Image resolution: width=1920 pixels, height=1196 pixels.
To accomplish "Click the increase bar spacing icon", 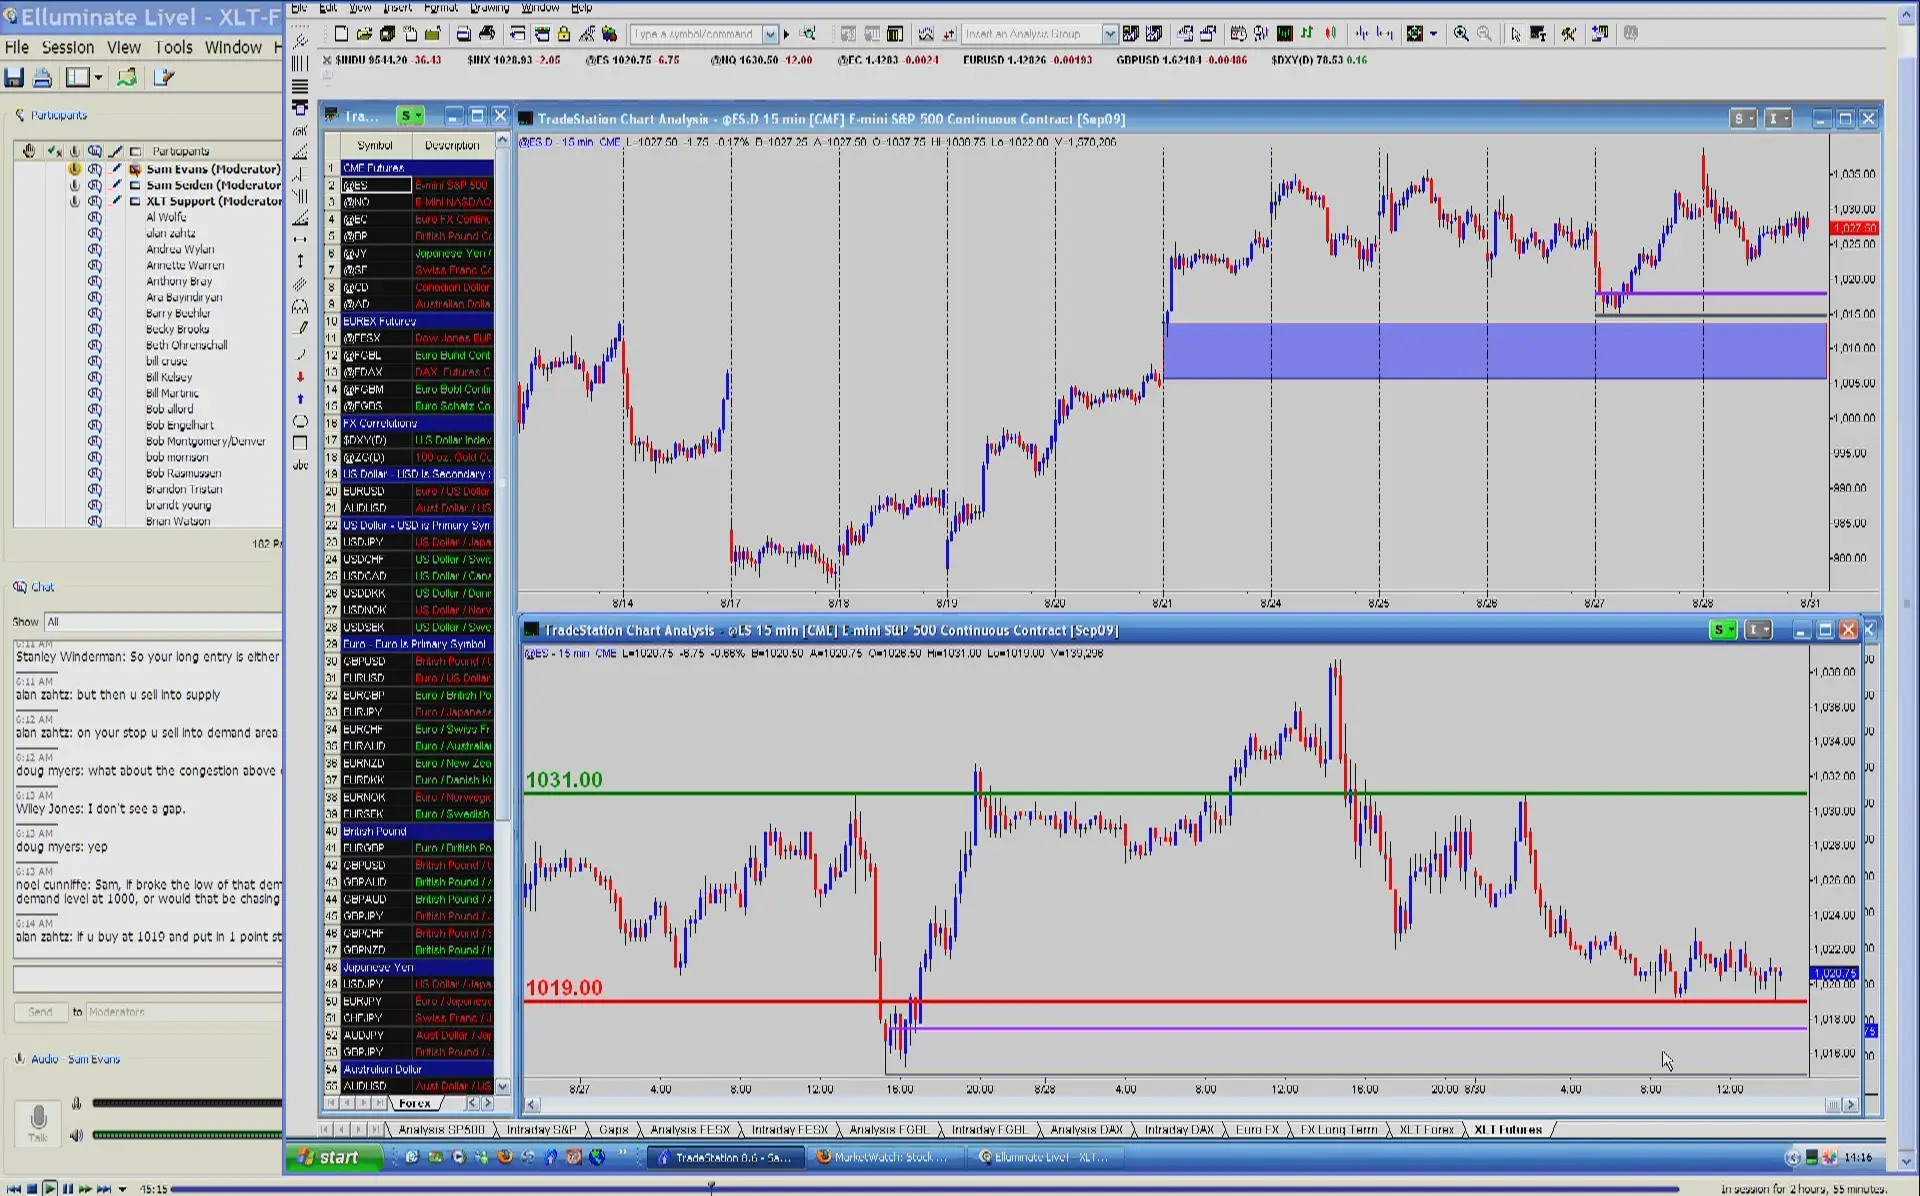I will tap(1385, 34).
